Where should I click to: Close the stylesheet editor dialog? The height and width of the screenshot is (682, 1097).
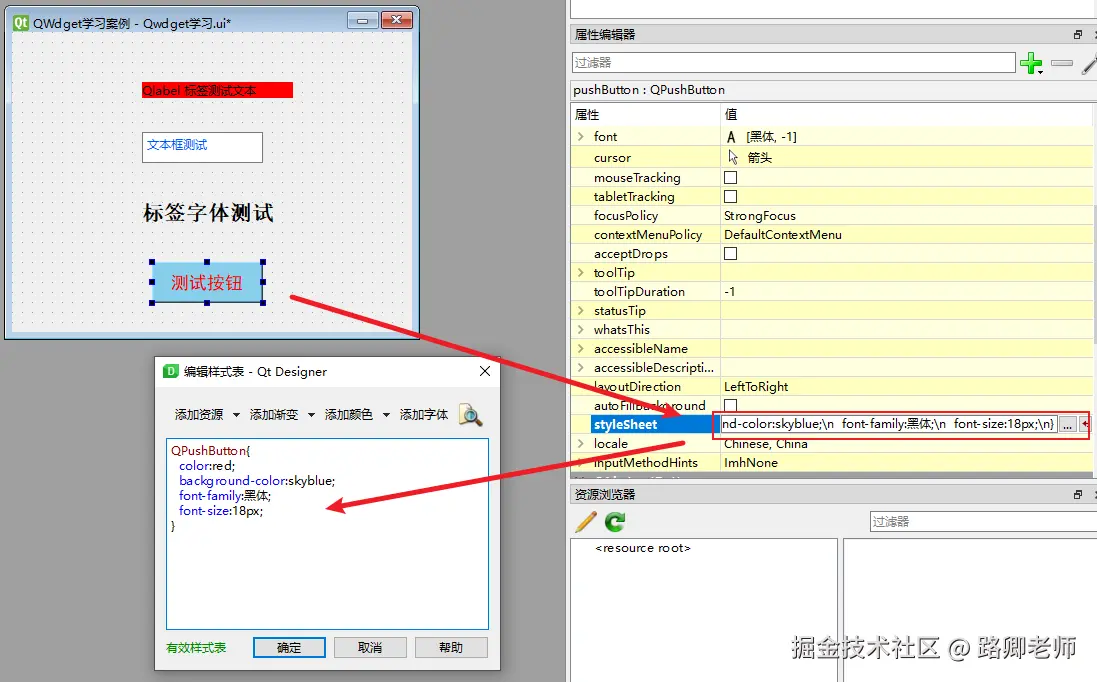pos(485,371)
